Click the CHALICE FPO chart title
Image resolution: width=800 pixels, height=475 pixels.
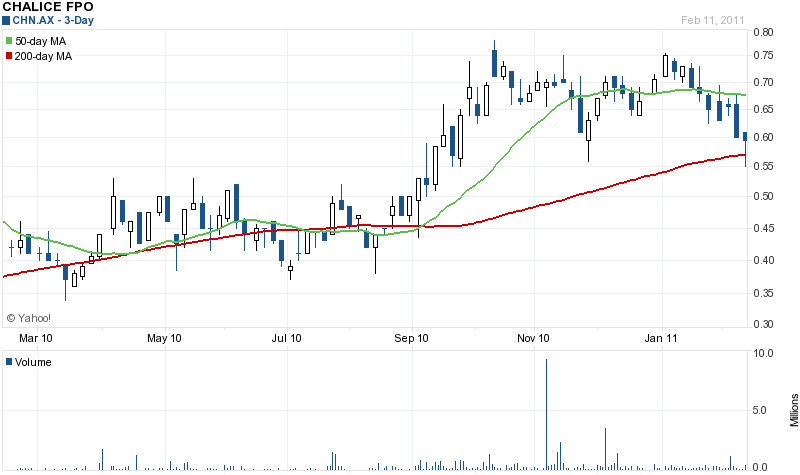[48, 7]
